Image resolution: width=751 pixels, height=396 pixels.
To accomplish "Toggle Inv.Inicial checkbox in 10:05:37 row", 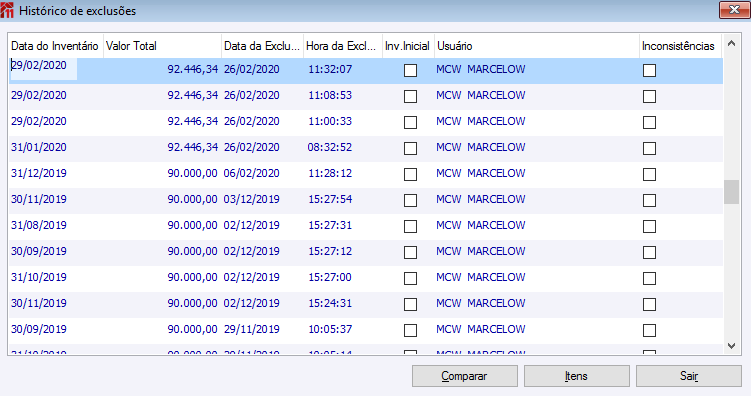I will coord(410,330).
